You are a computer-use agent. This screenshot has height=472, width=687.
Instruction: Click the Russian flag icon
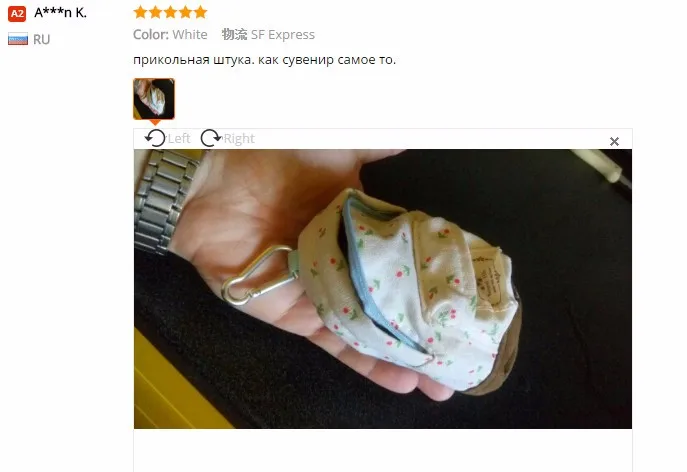coord(18,39)
